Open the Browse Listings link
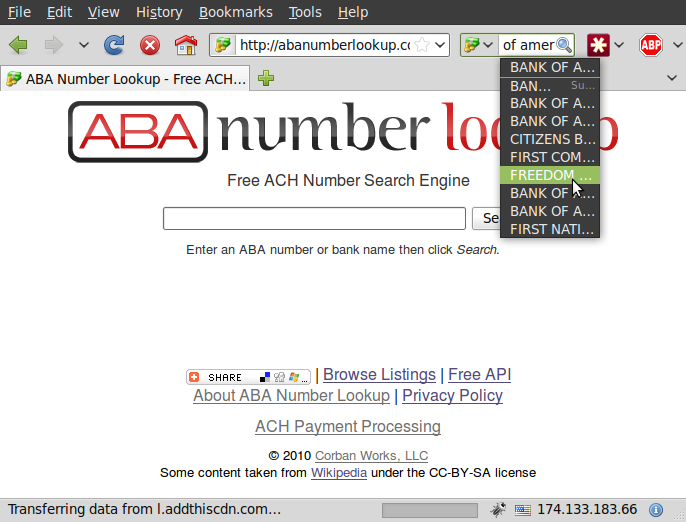 pyautogui.click(x=379, y=375)
